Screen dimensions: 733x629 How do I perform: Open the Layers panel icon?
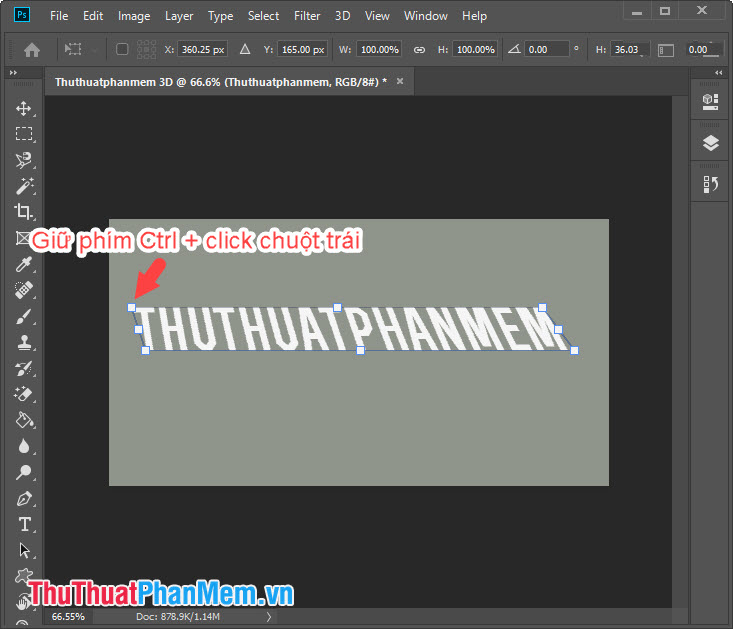click(x=711, y=143)
